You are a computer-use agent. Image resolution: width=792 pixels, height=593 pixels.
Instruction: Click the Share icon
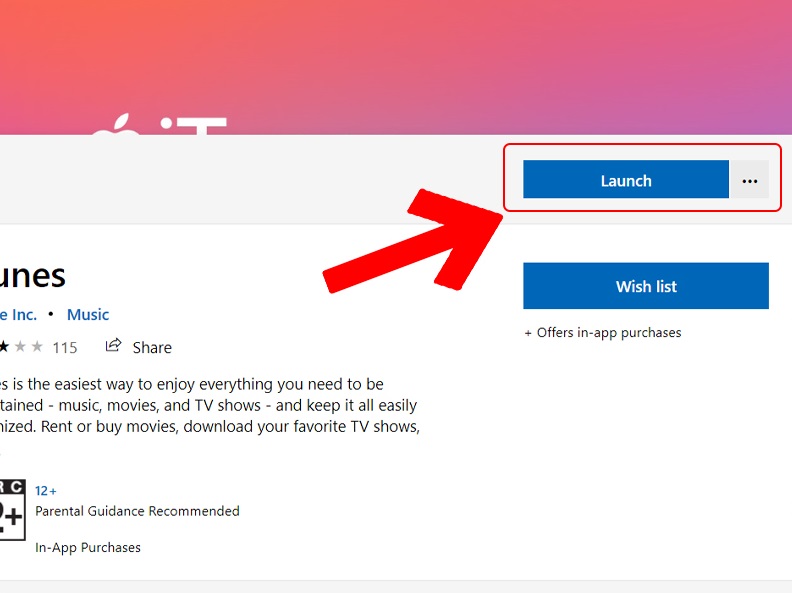(x=114, y=345)
